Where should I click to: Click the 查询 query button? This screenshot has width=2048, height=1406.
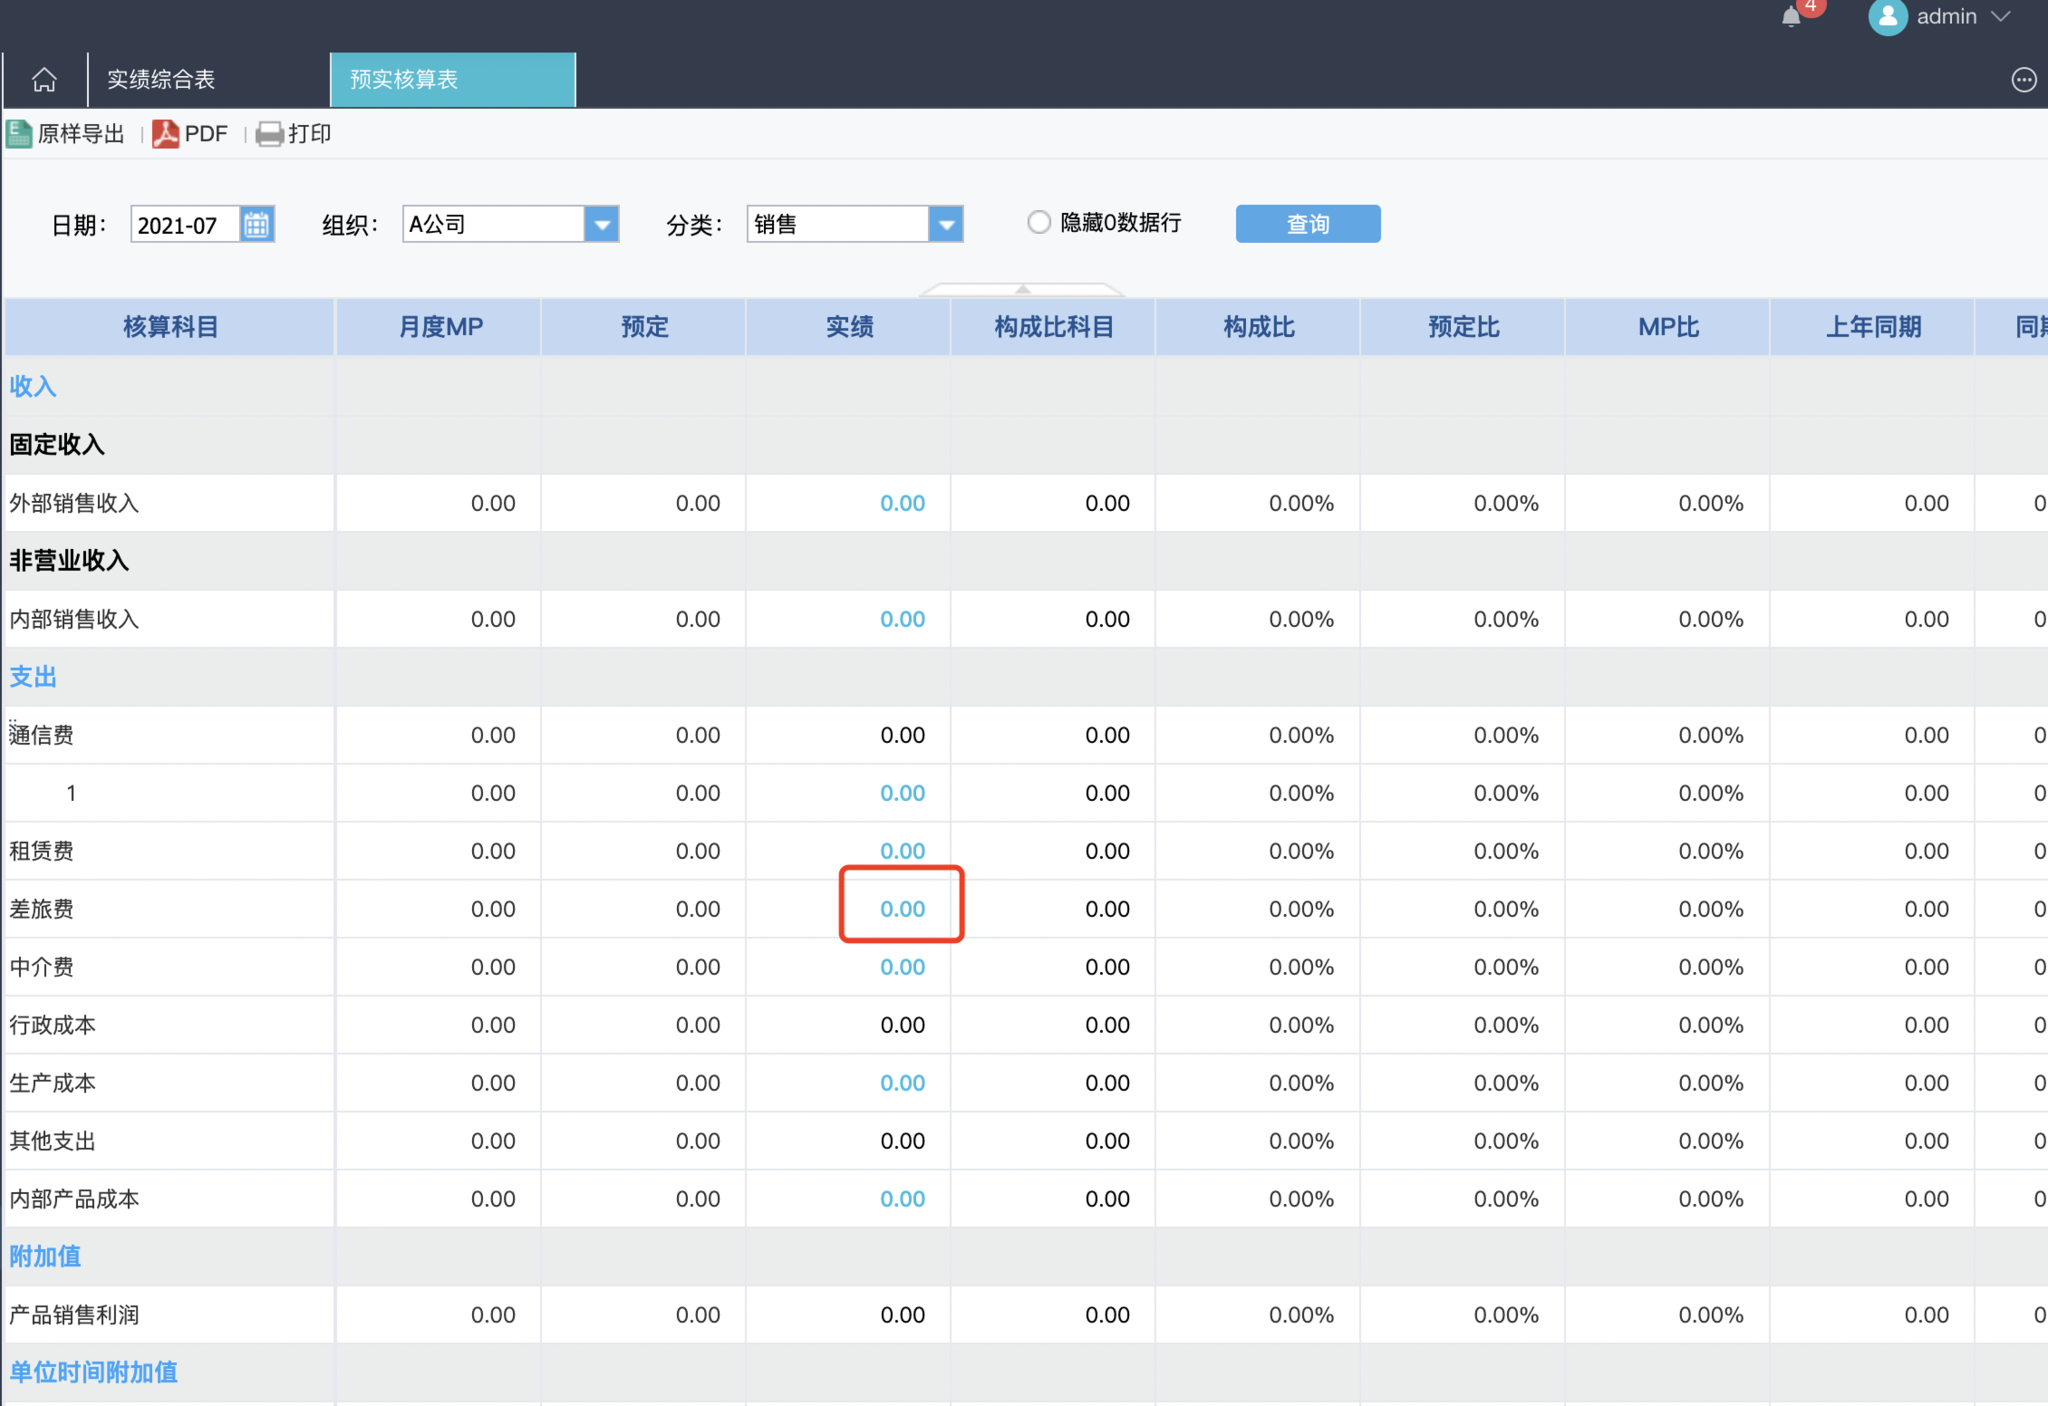click(1307, 224)
